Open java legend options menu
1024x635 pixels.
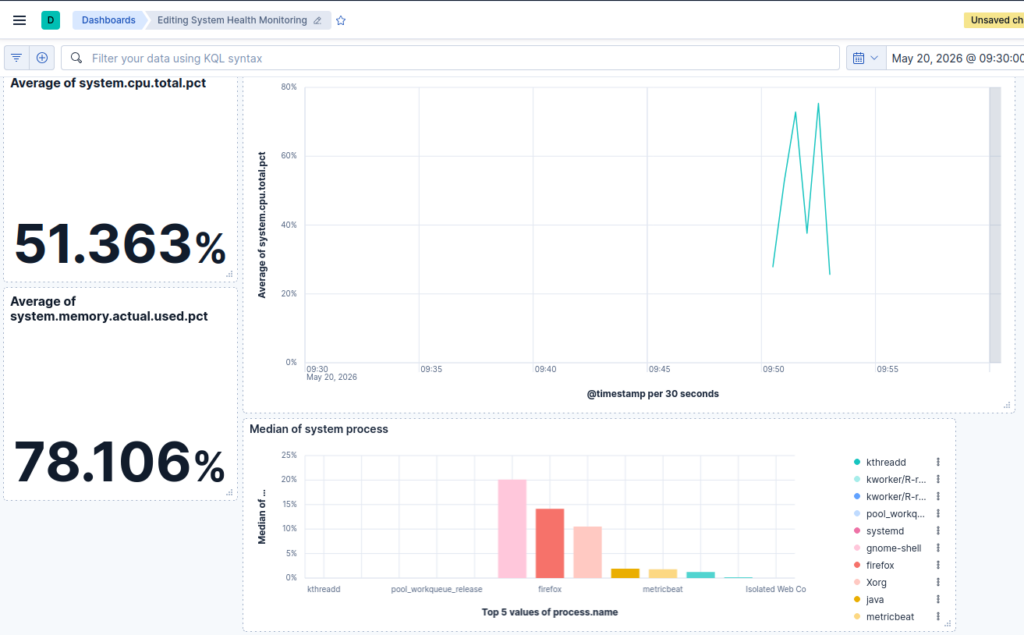938,599
